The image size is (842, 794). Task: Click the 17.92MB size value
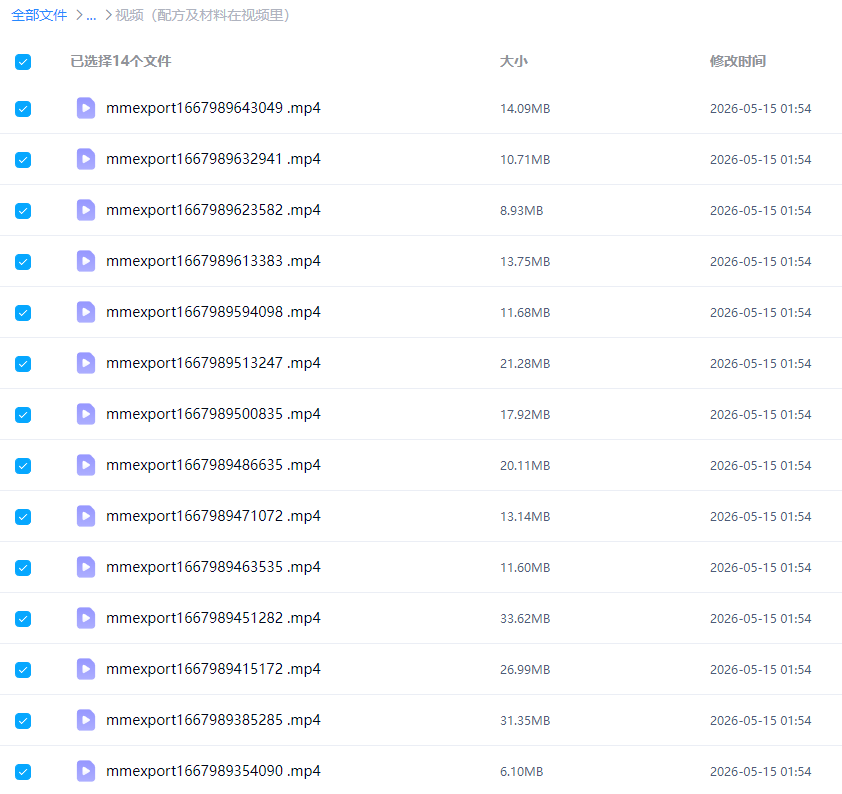(x=525, y=414)
